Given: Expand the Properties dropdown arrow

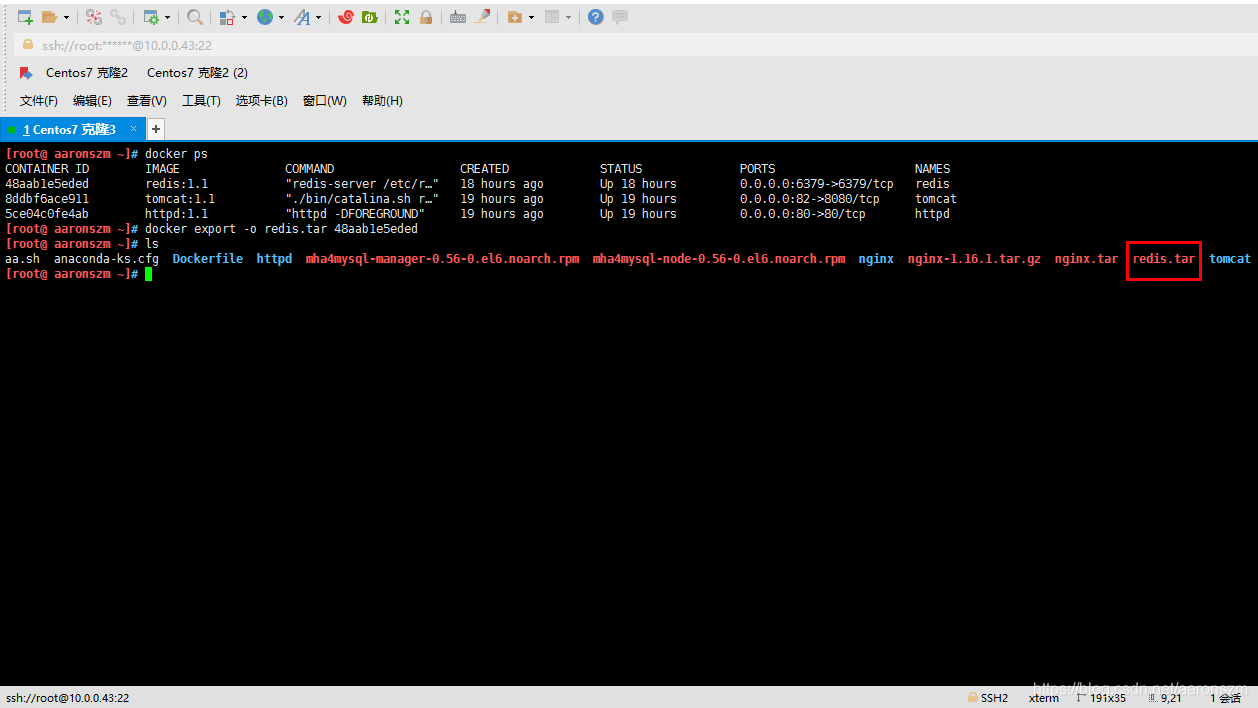Looking at the screenshot, I should pos(167,17).
